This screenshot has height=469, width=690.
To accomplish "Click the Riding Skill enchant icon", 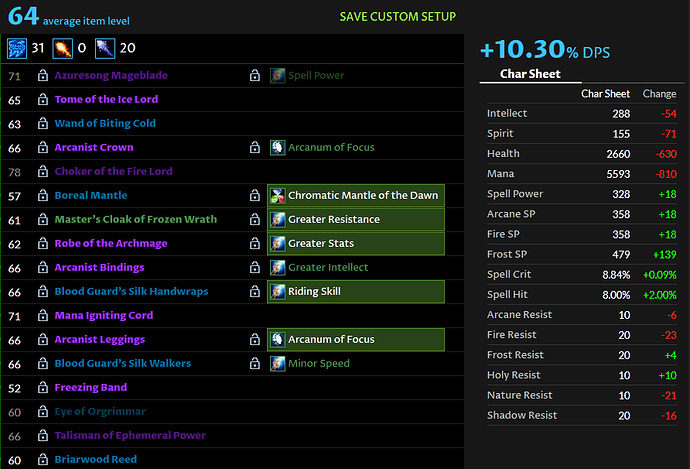I will pos(277,292).
